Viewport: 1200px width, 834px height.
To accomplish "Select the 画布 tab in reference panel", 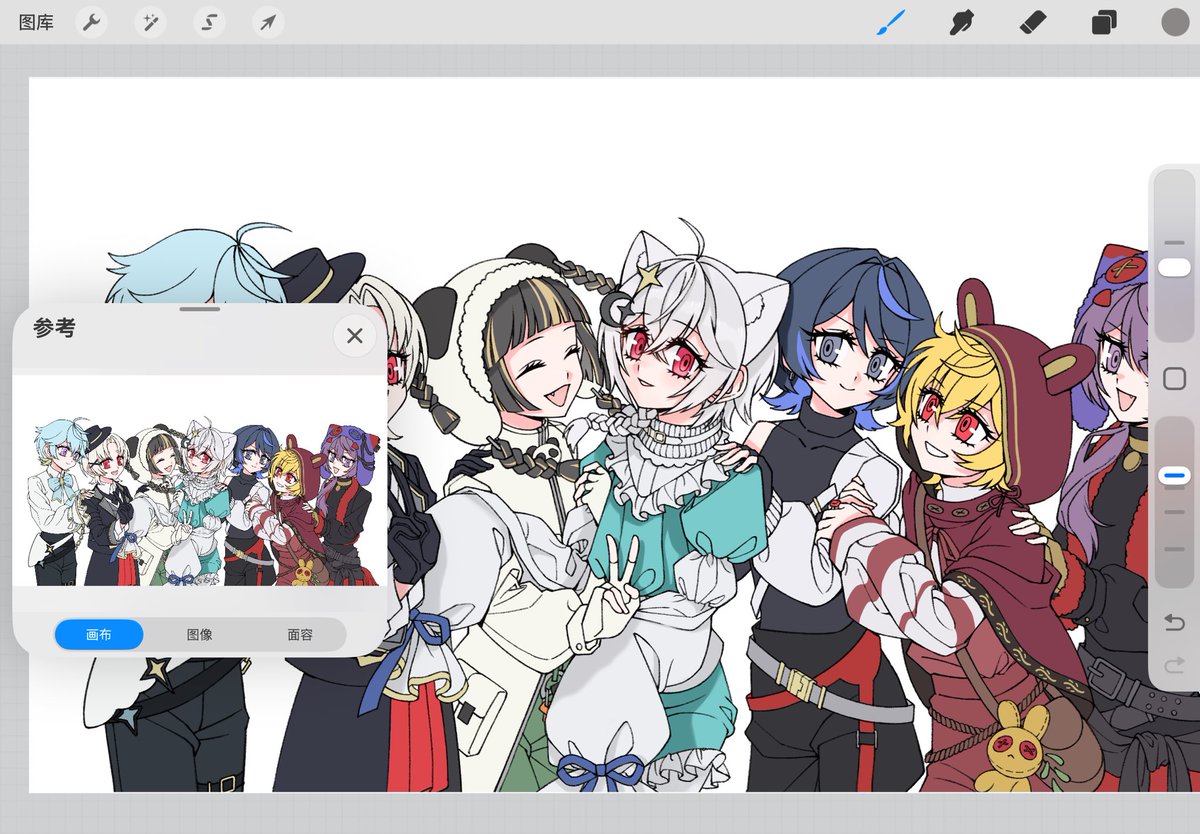I will 99,634.
